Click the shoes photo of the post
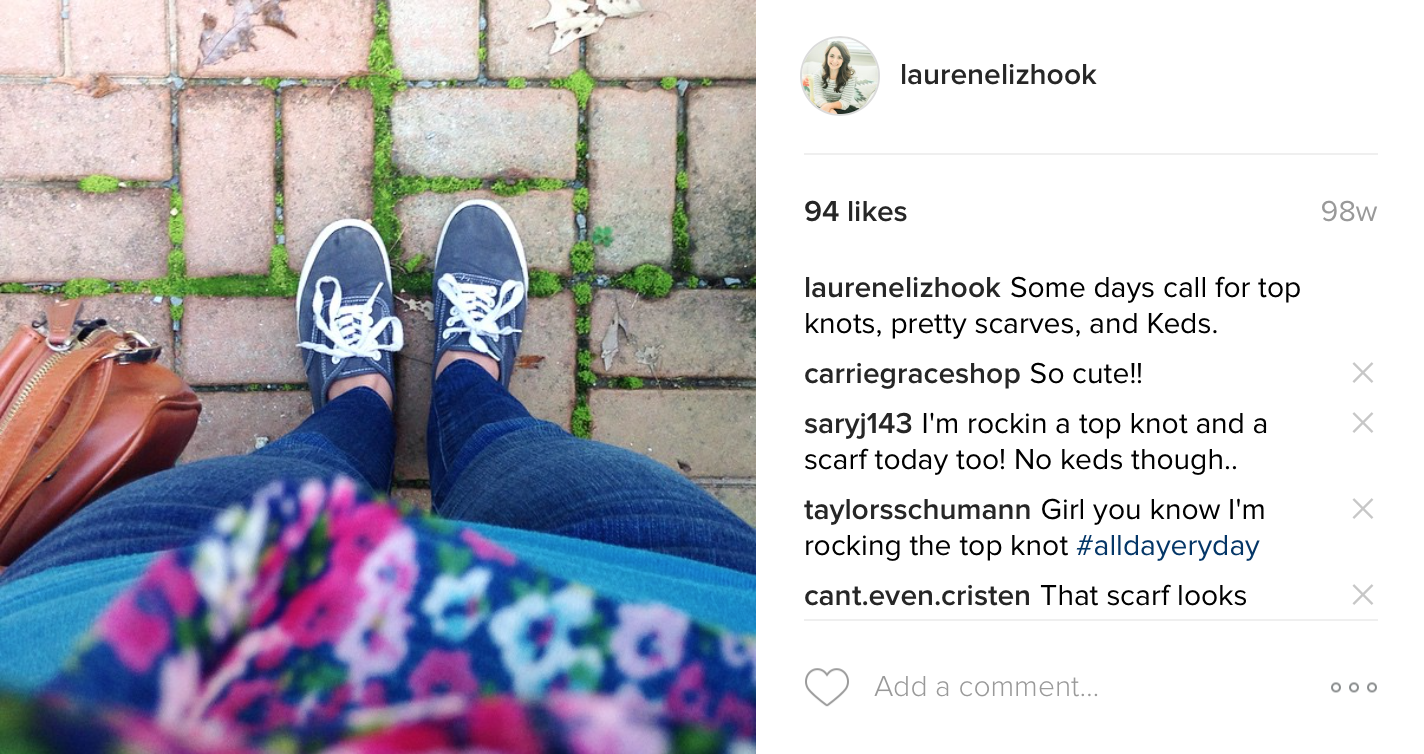Image resolution: width=1424 pixels, height=754 pixels. [377, 377]
